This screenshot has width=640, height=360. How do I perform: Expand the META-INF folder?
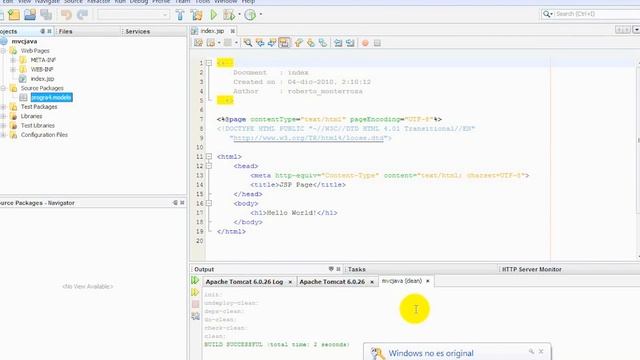(x=13, y=60)
